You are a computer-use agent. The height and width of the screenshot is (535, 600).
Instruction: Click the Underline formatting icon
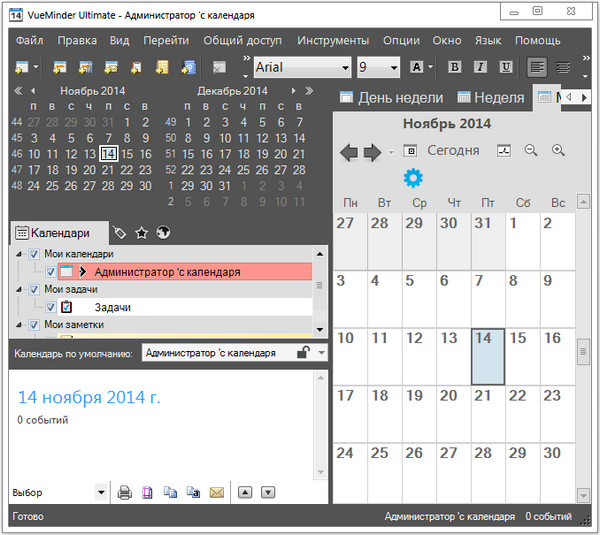point(505,67)
